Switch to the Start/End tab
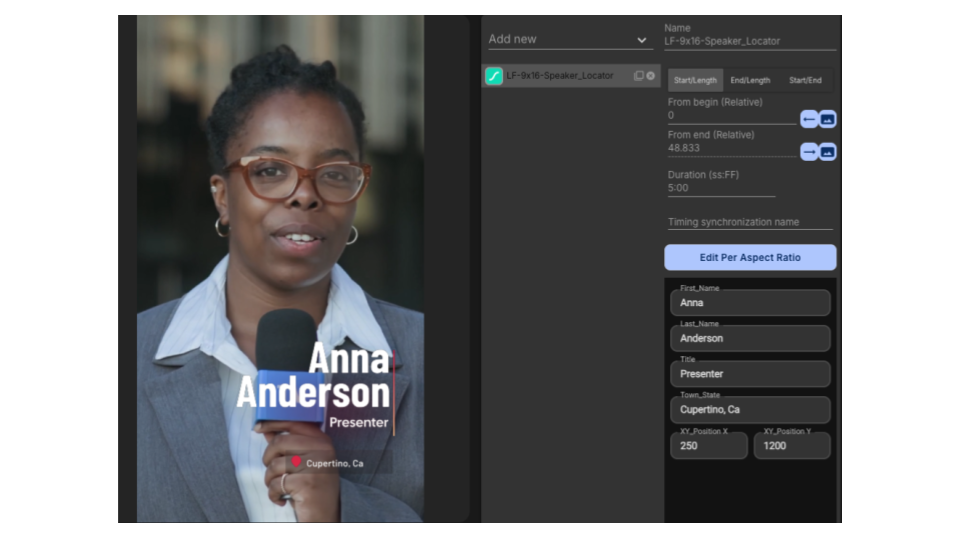This screenshot has height=540, width=960. (805, 81)
